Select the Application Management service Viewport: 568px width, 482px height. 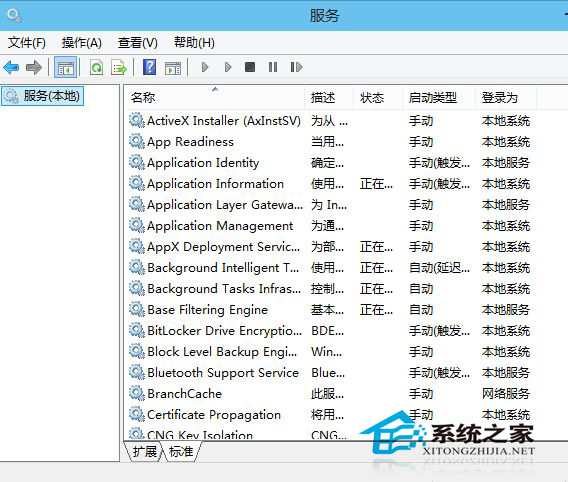330,226
